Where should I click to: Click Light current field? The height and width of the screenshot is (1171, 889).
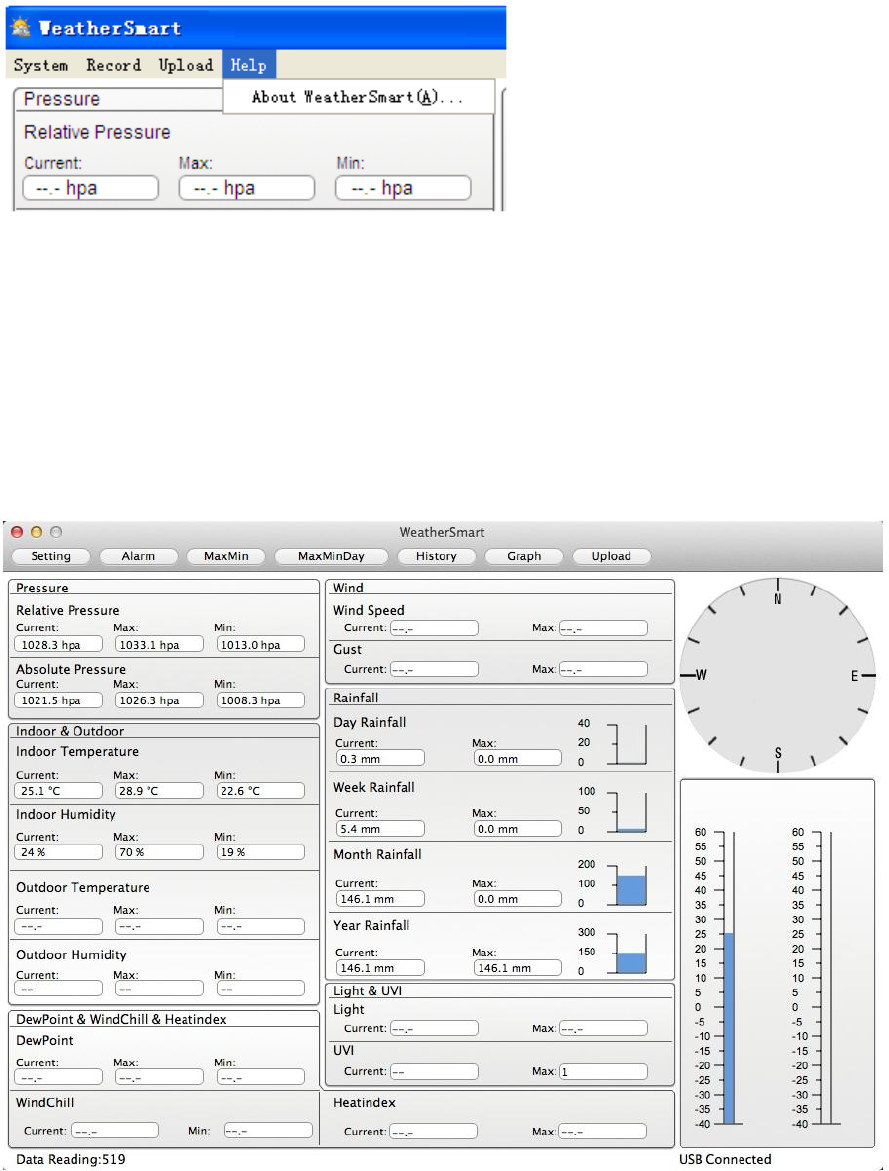(x=434, y=1028)
